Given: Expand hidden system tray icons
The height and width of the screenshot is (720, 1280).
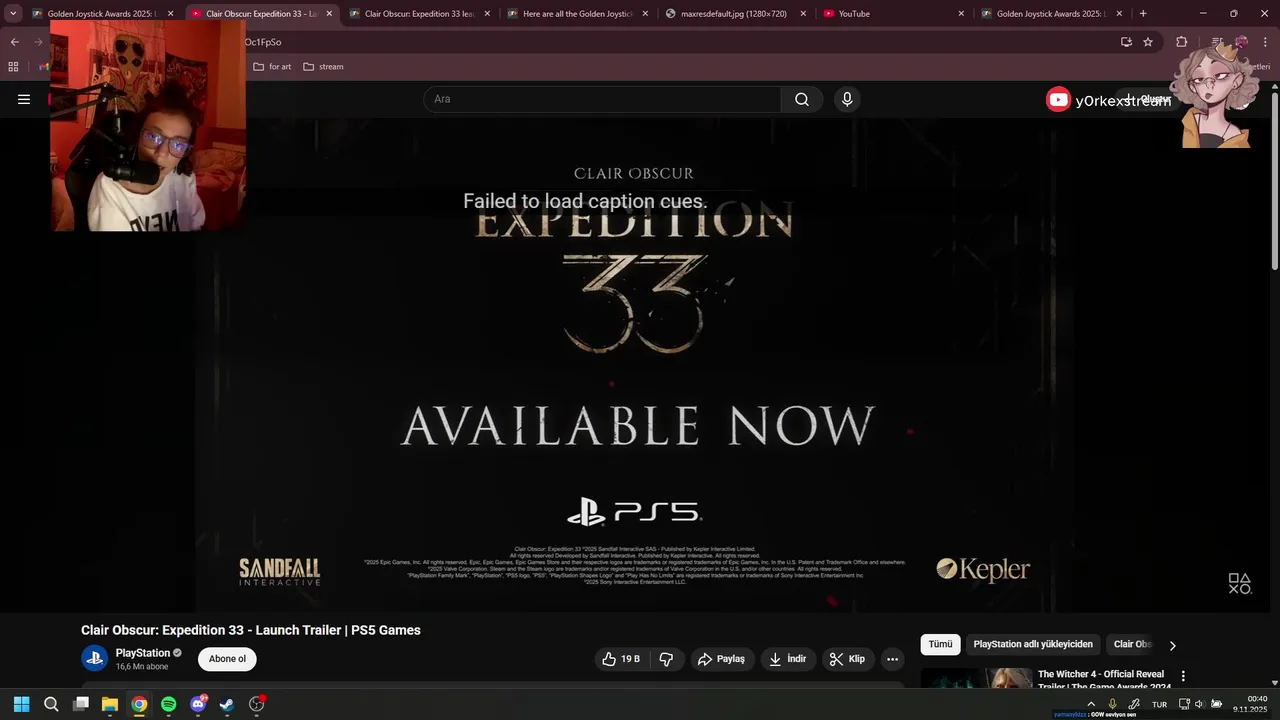Looking at the screenshot, I should [x=1091, y=704].
